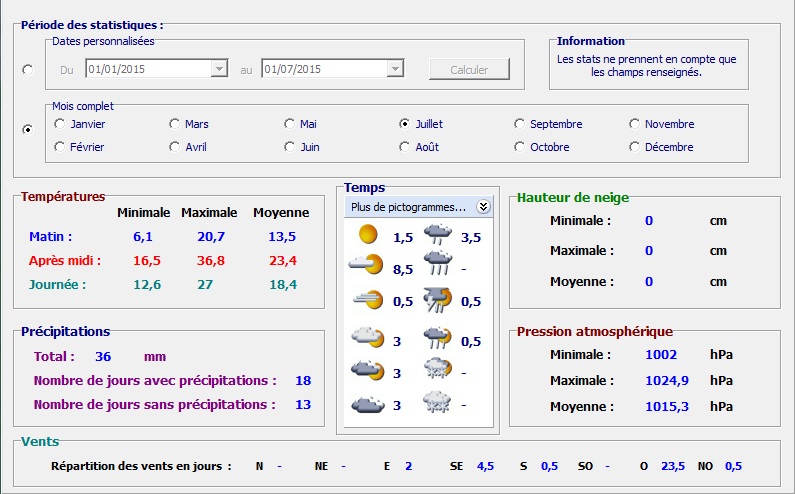The width and height of the screenshot is (795, 494).
Task: Choose the Juin month option
Action: [302, 147]
